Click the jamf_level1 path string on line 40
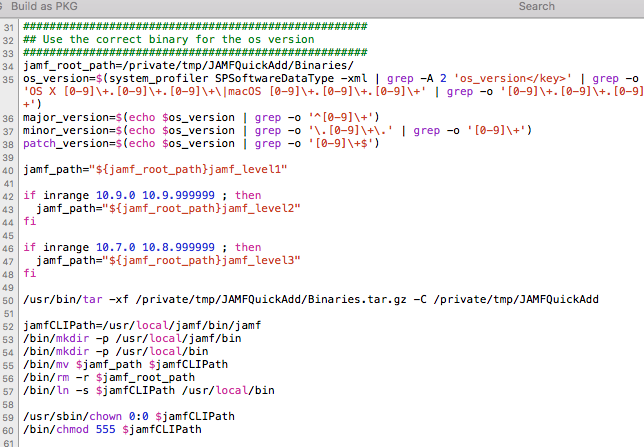644x447 pixels. (188, 169)
